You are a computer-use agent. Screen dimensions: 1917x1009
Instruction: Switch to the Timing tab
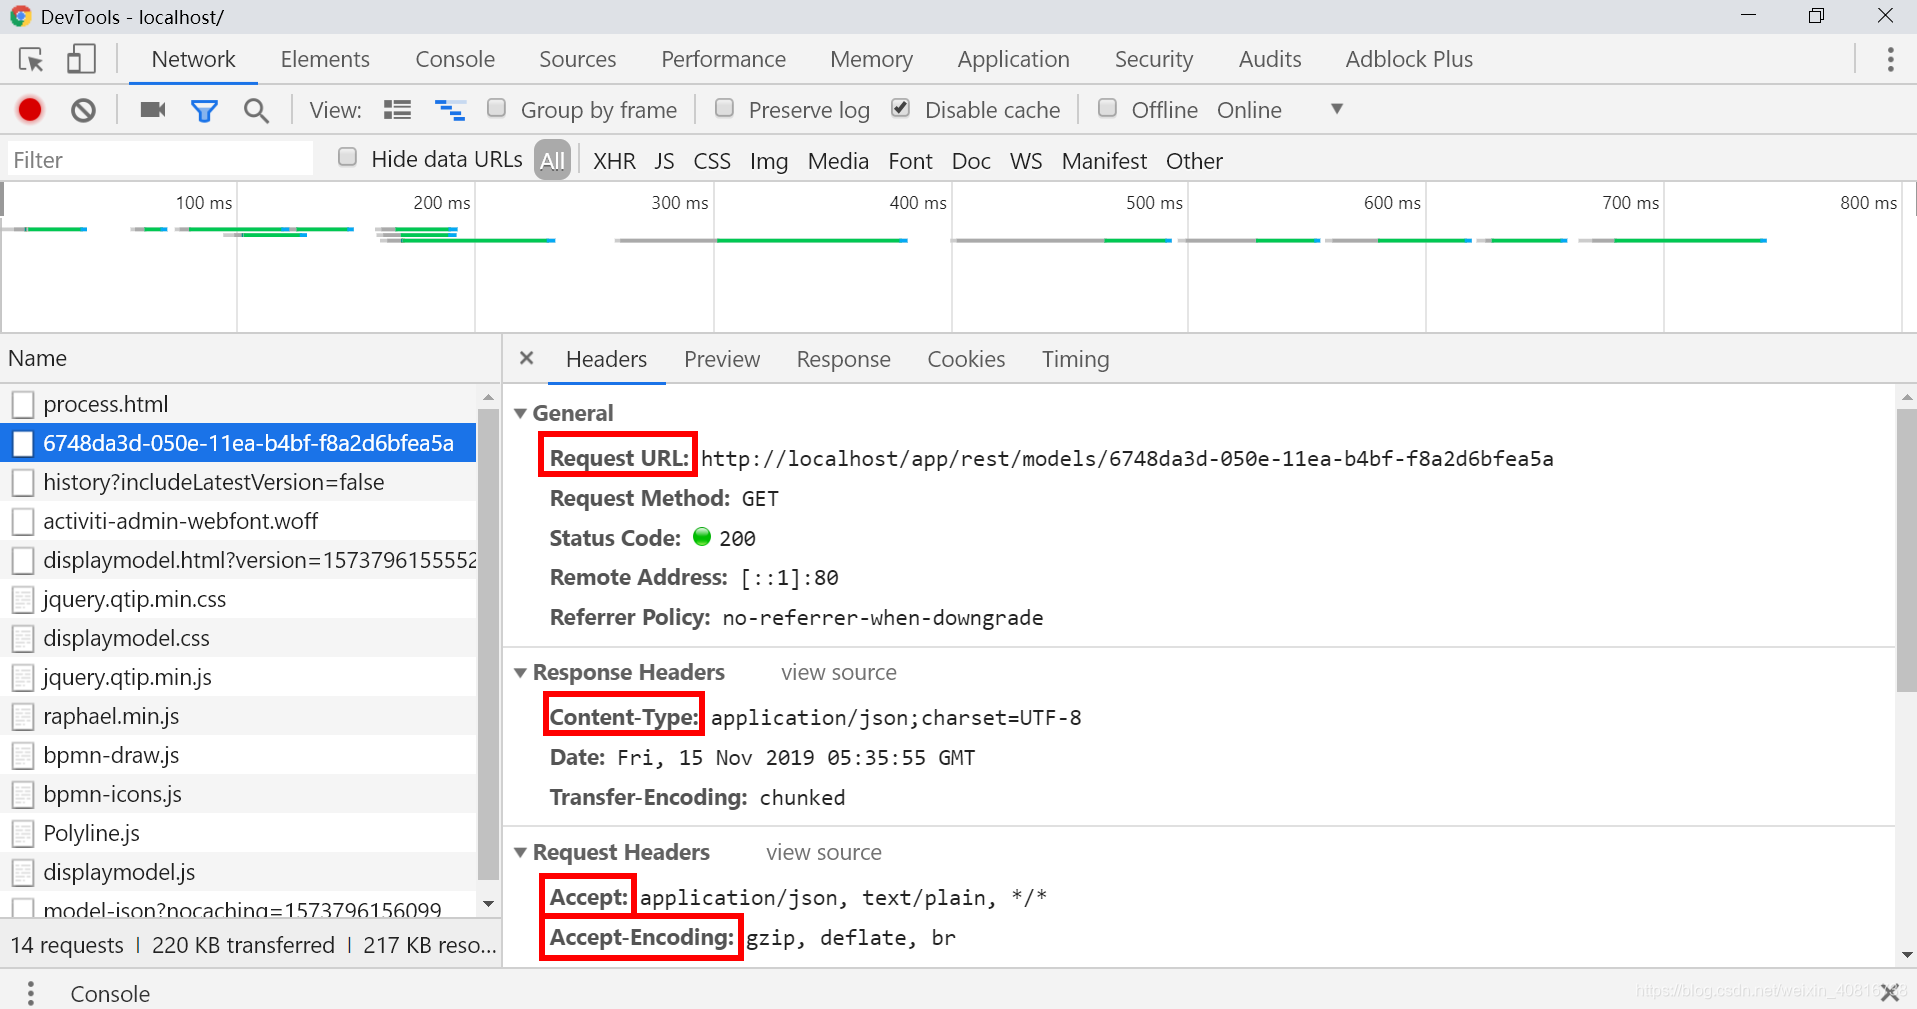[x=1075, y=359]
